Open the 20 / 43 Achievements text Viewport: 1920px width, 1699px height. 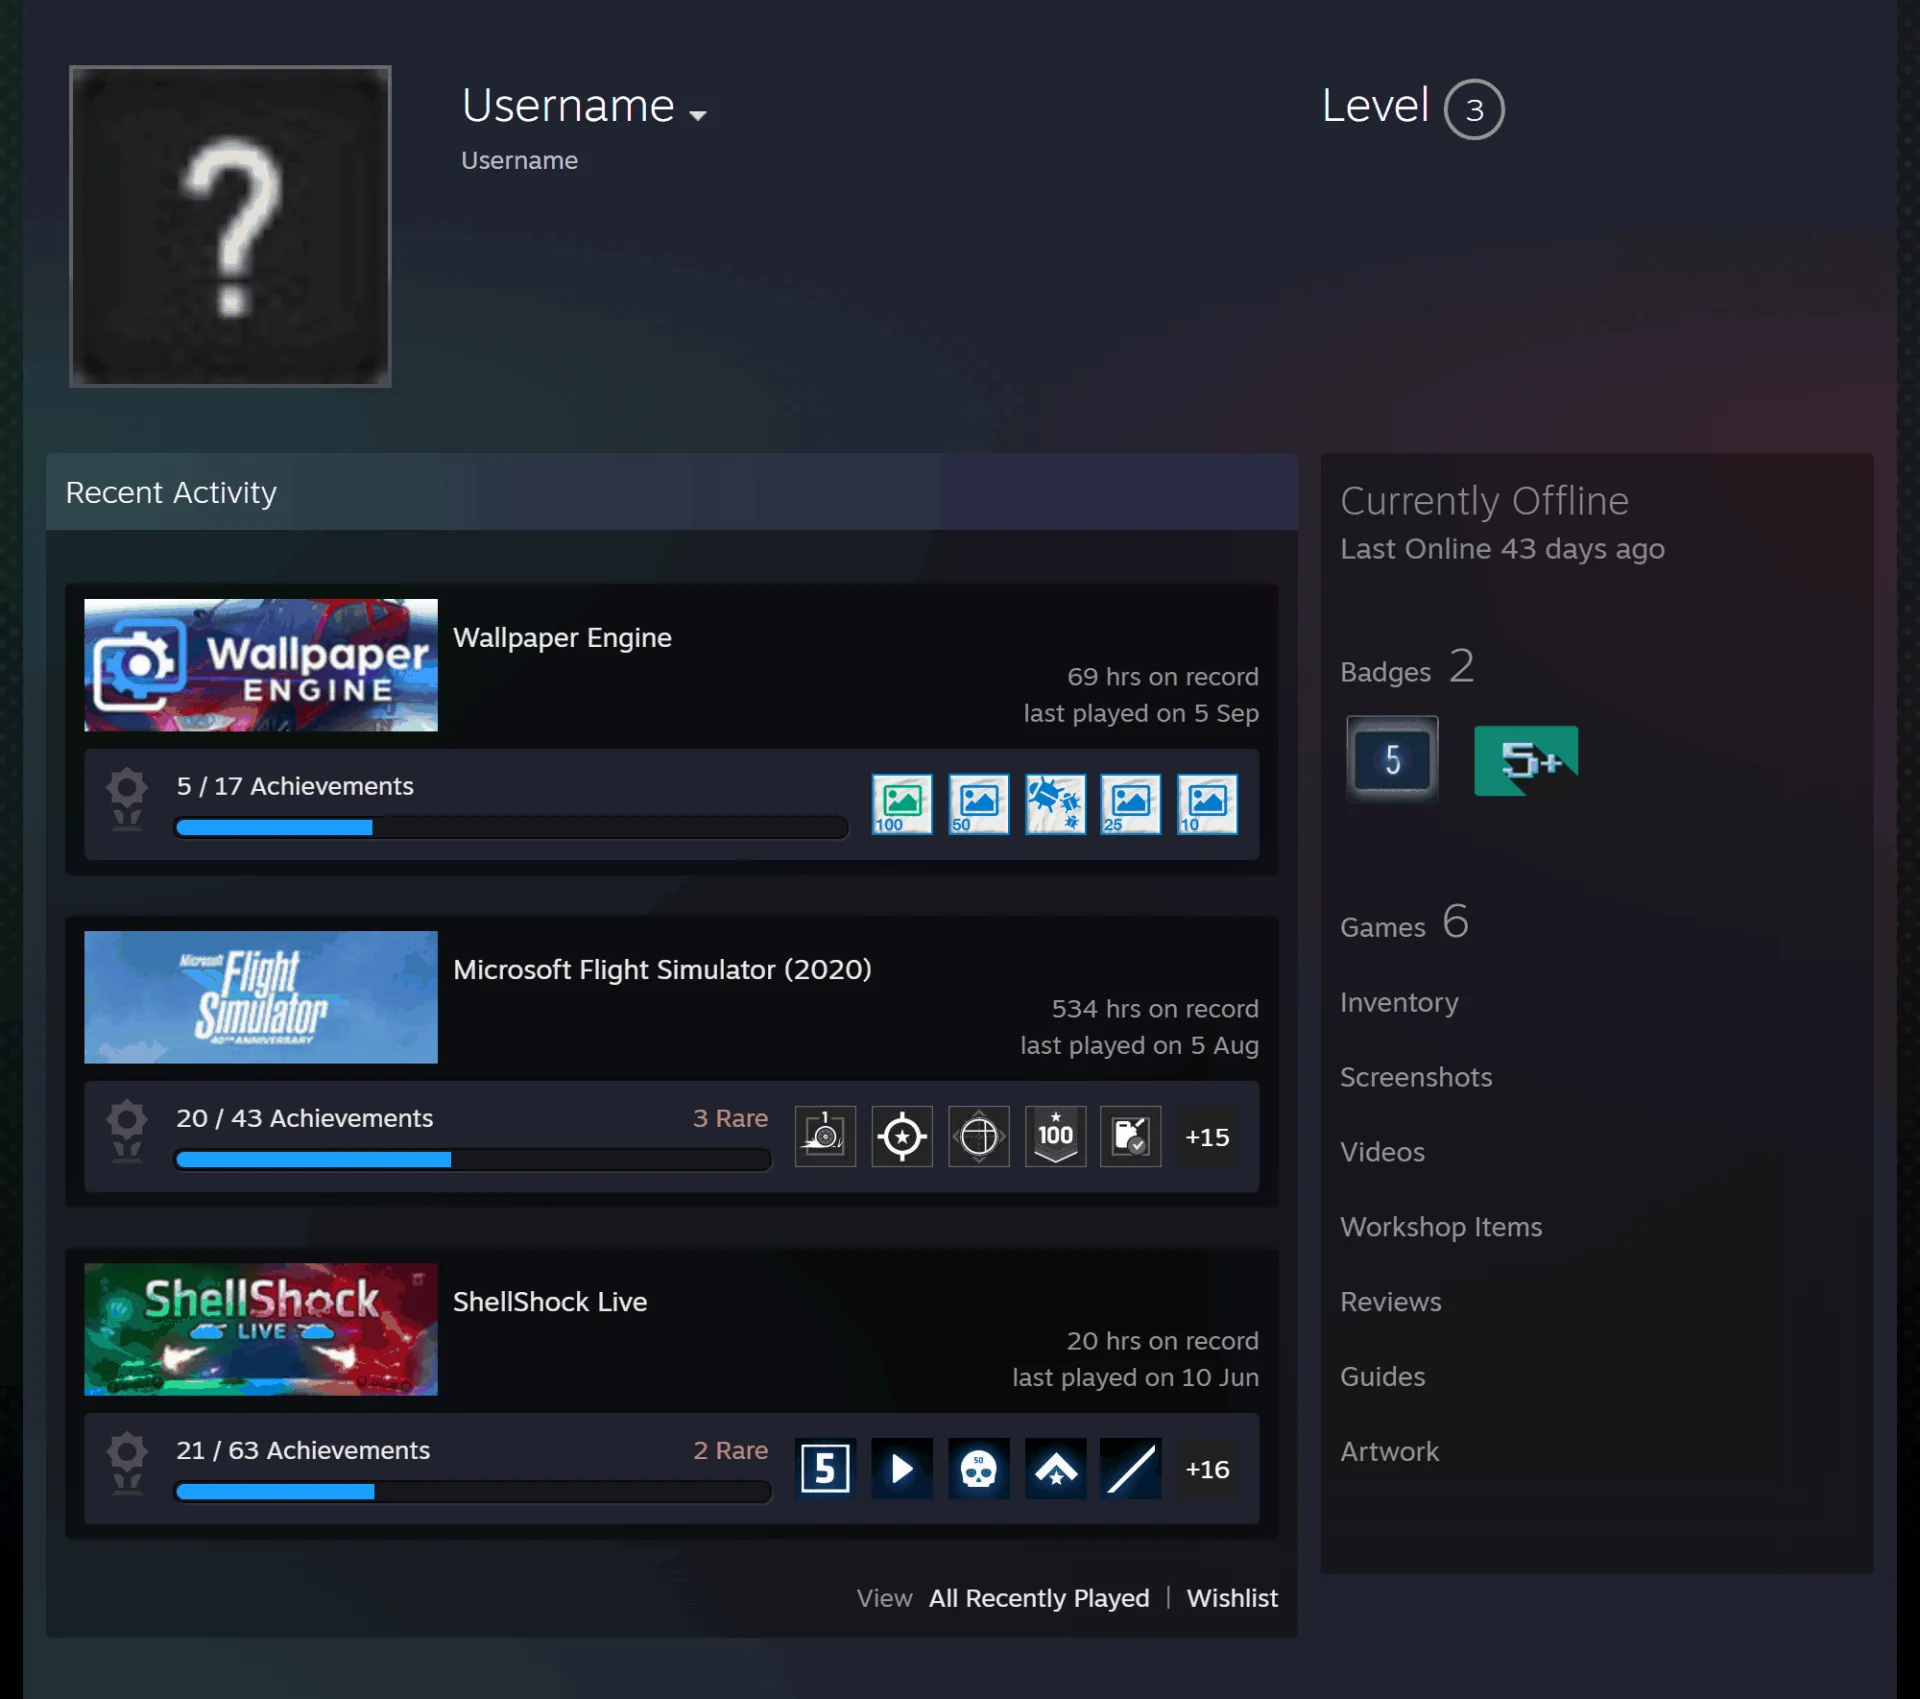click(x=305, y=1118)
